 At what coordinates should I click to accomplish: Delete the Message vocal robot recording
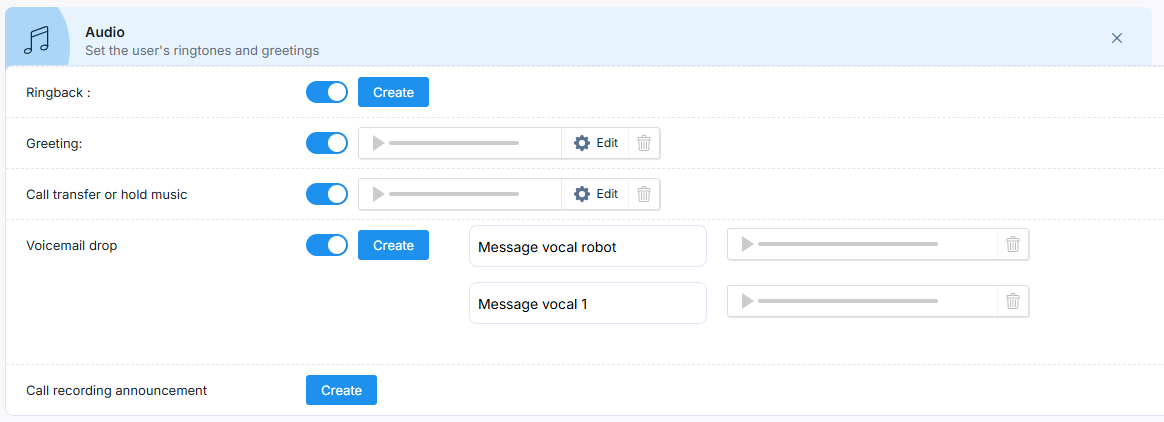pos(1013,244)
